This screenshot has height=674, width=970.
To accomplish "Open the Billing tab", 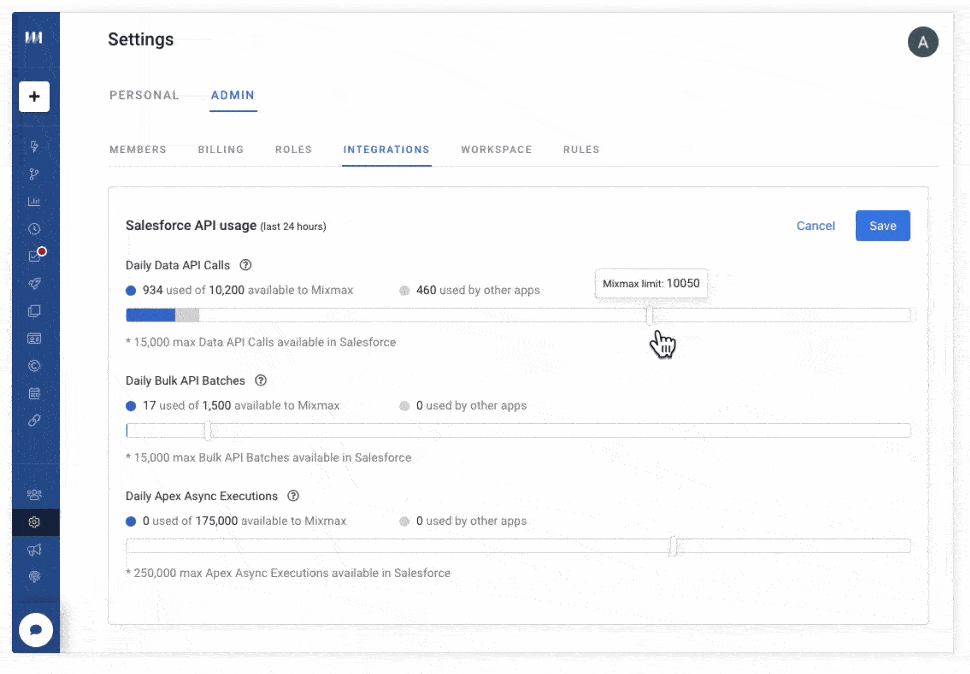I will 221,150.
